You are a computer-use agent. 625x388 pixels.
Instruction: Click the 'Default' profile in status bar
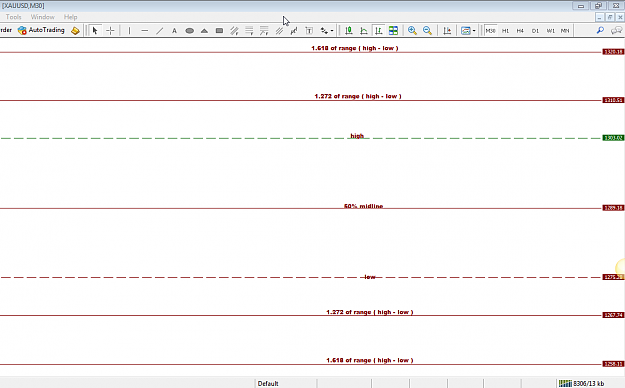268,384
